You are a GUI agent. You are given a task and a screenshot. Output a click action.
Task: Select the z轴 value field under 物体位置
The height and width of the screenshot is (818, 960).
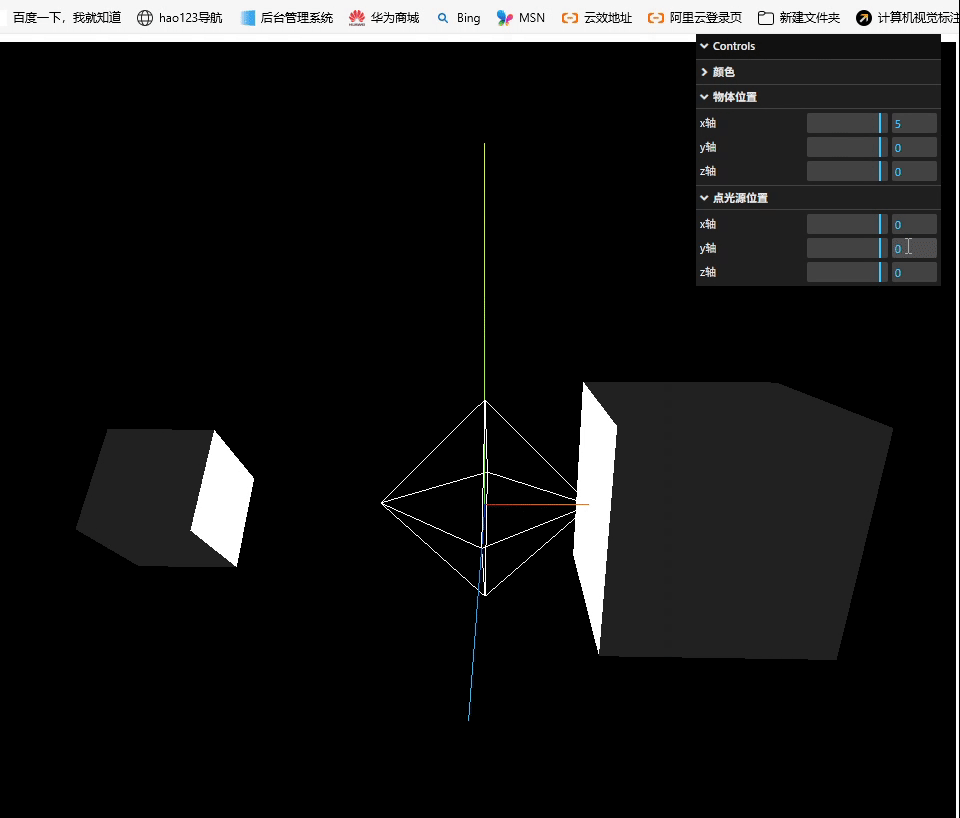click(x=913, y=171)
